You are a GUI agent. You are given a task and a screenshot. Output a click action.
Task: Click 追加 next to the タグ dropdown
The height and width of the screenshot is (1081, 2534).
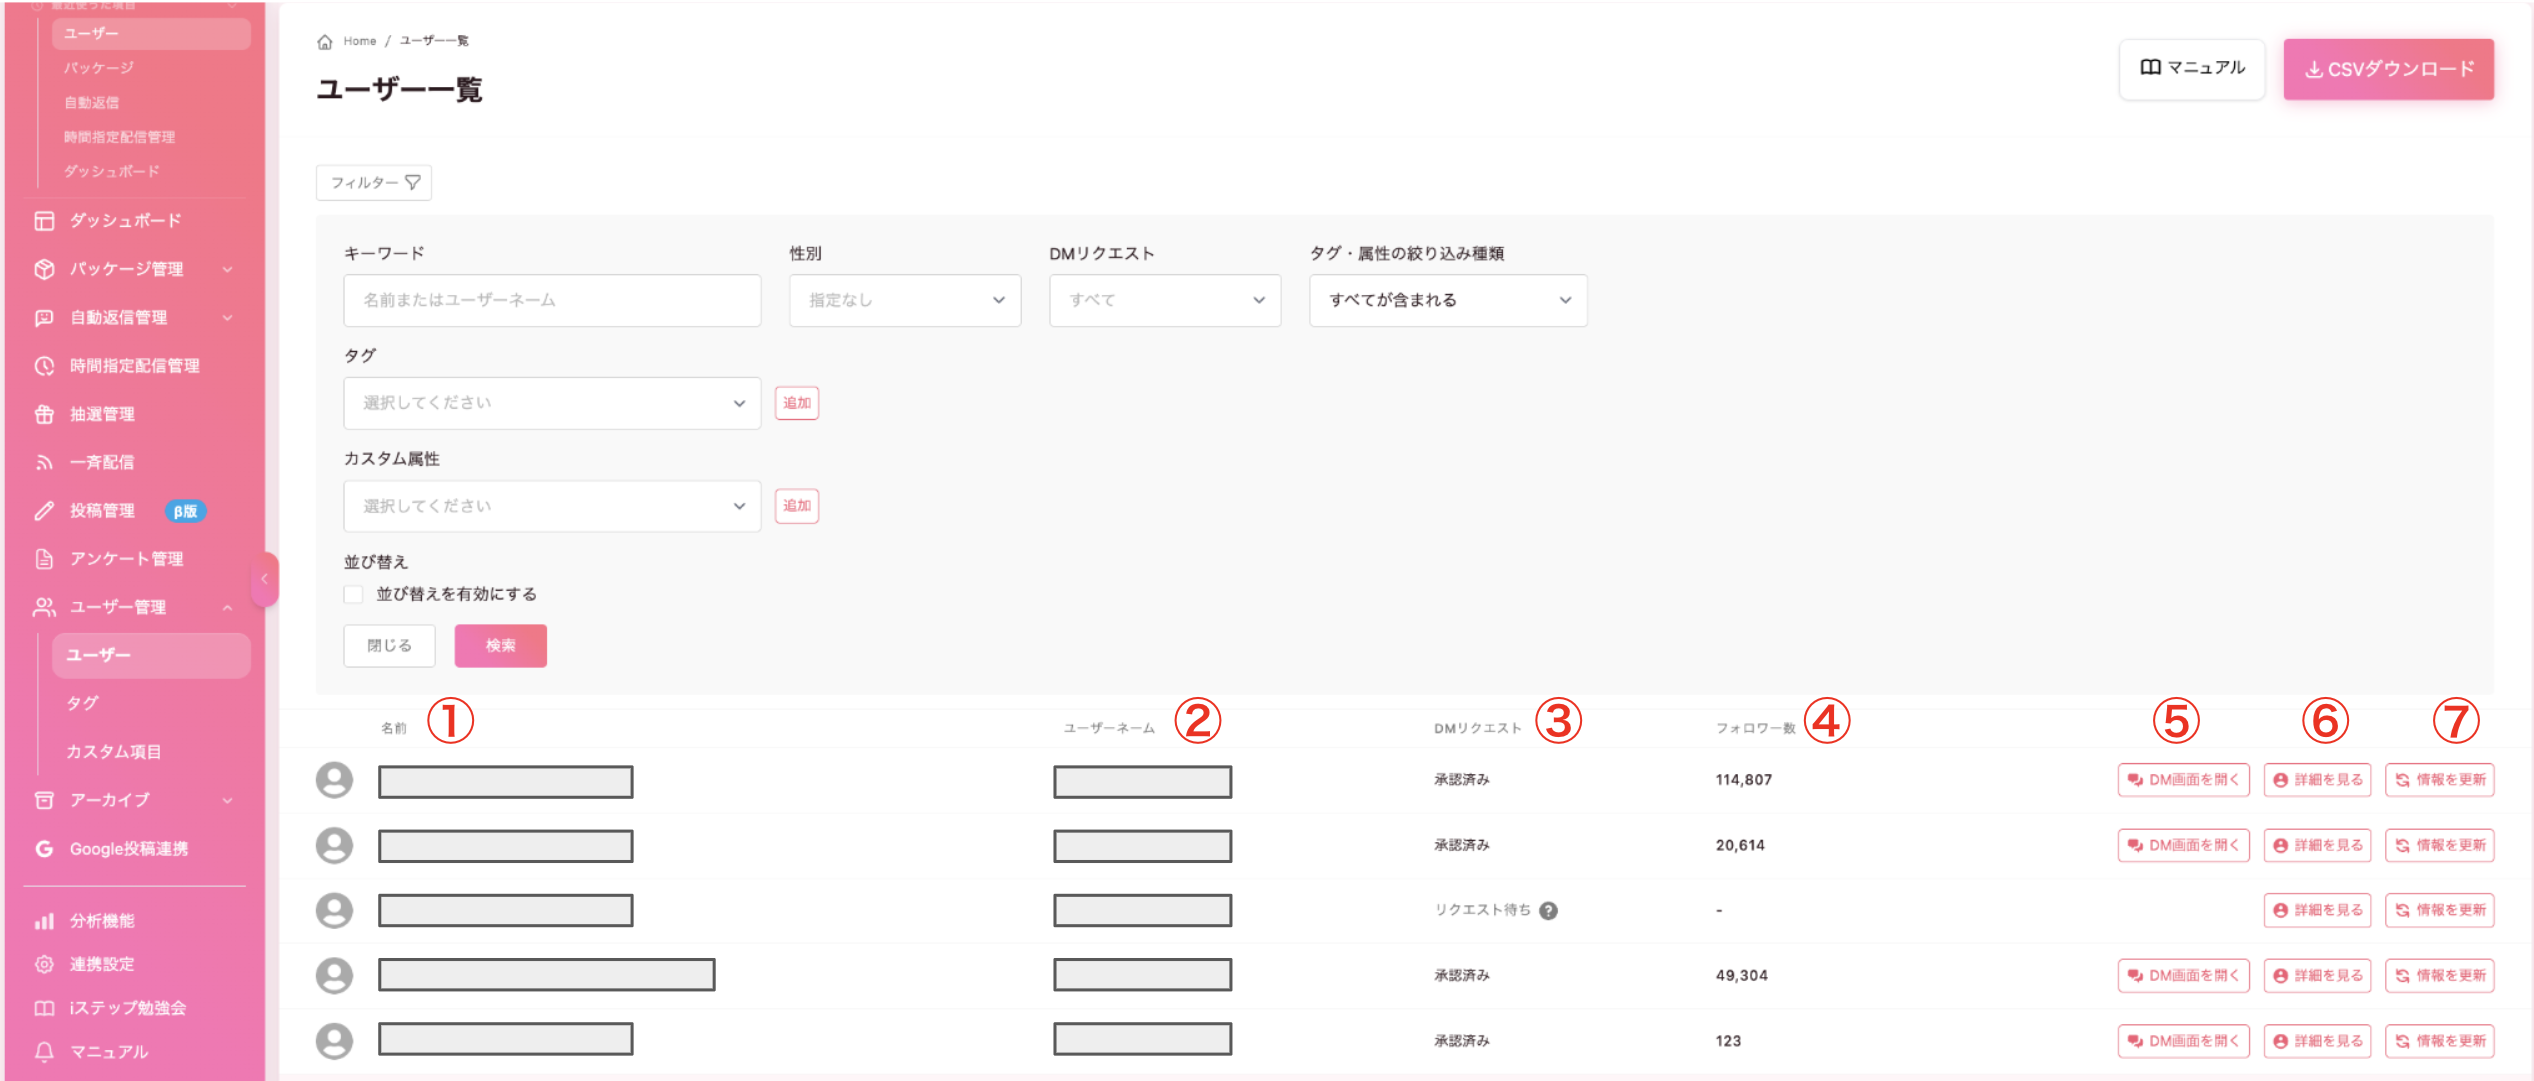[x=797, y=403]
